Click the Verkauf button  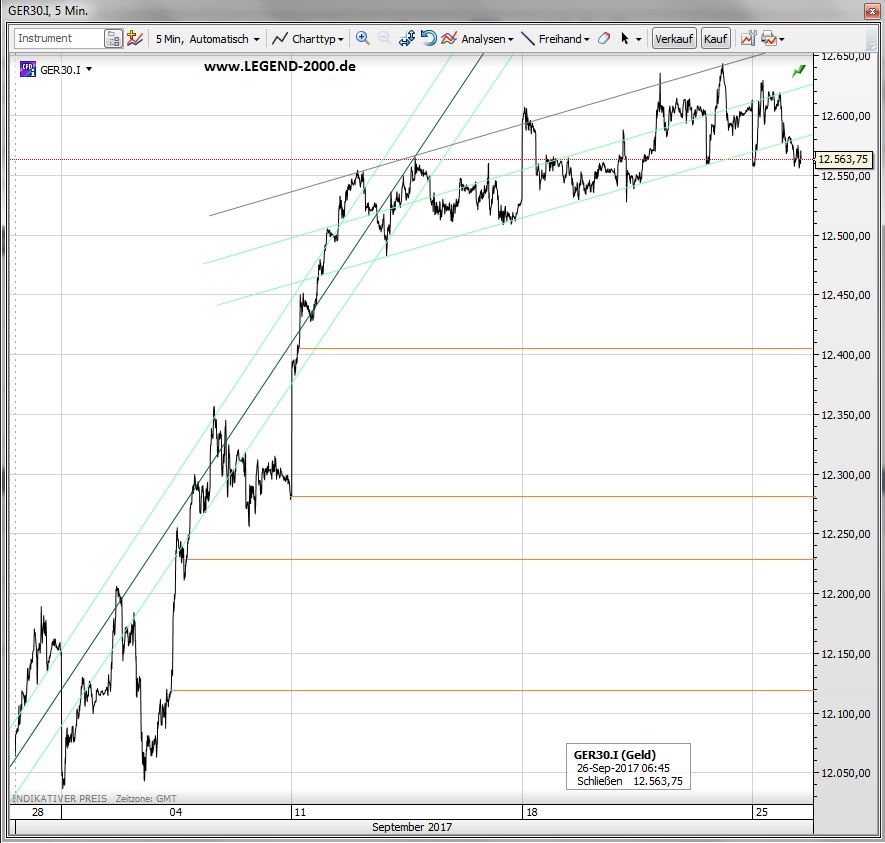coord(674,38)
